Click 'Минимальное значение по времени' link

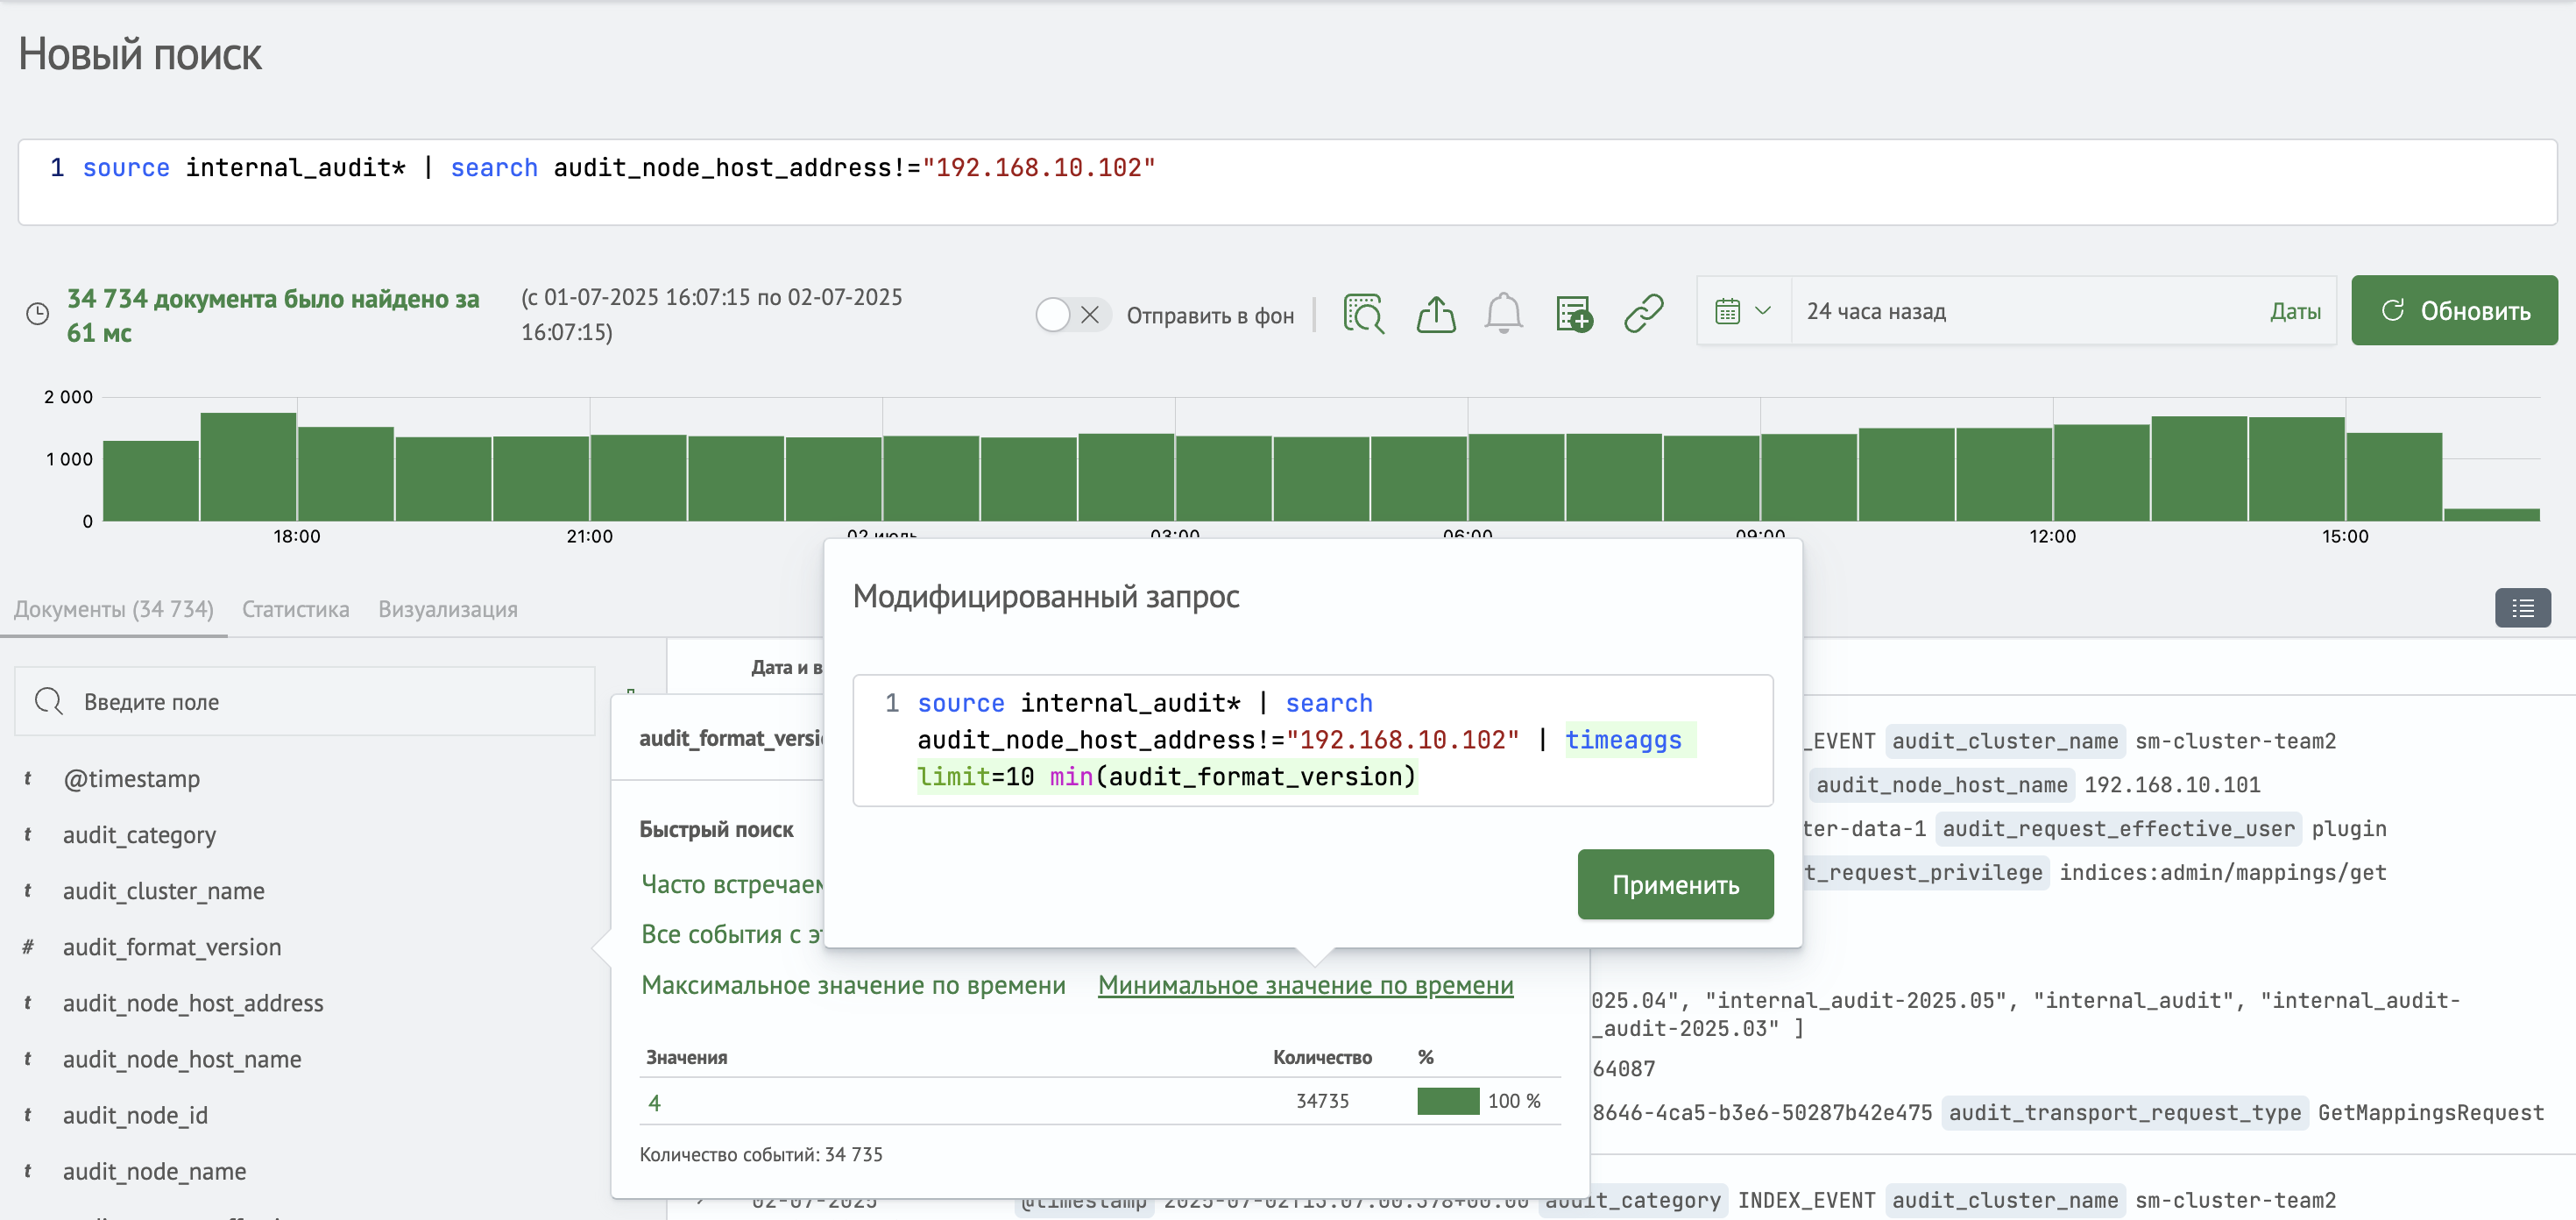tap(1305, 985)
